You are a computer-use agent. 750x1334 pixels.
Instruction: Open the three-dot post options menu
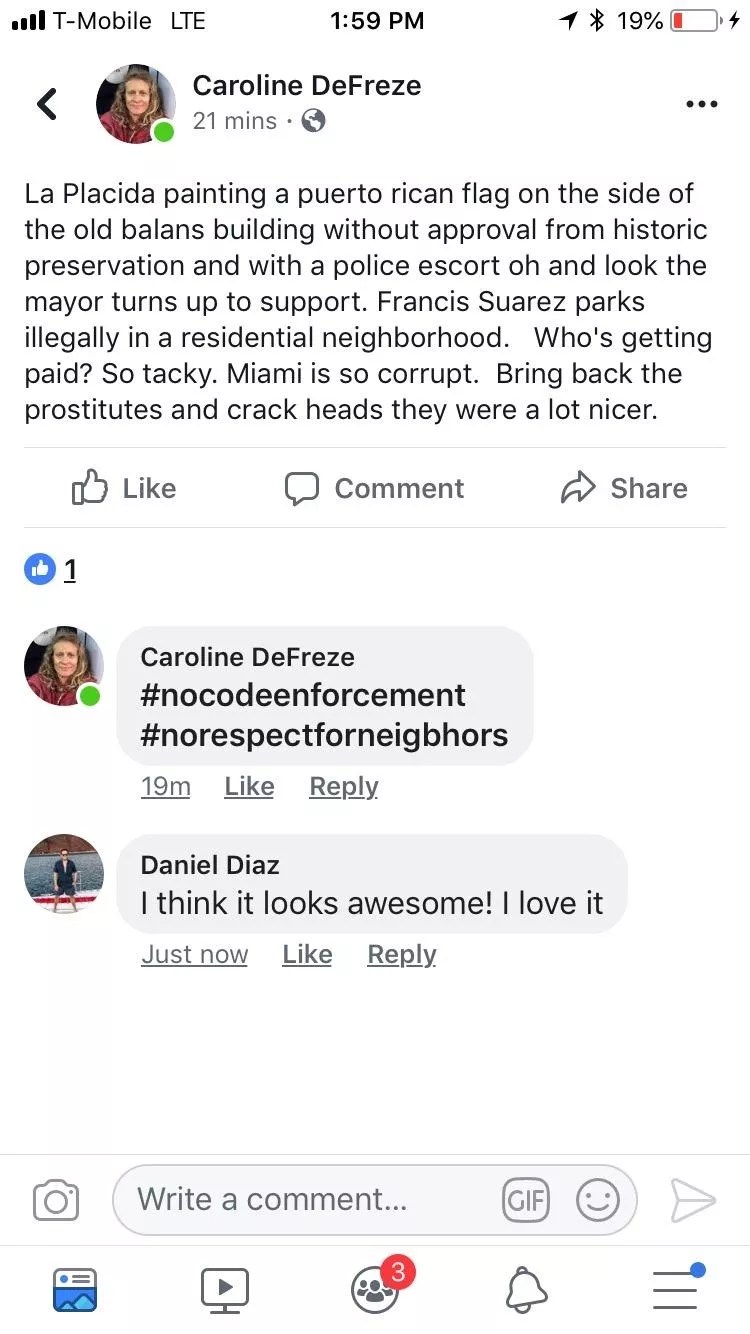pyautogui.click(x=701, y=104)
